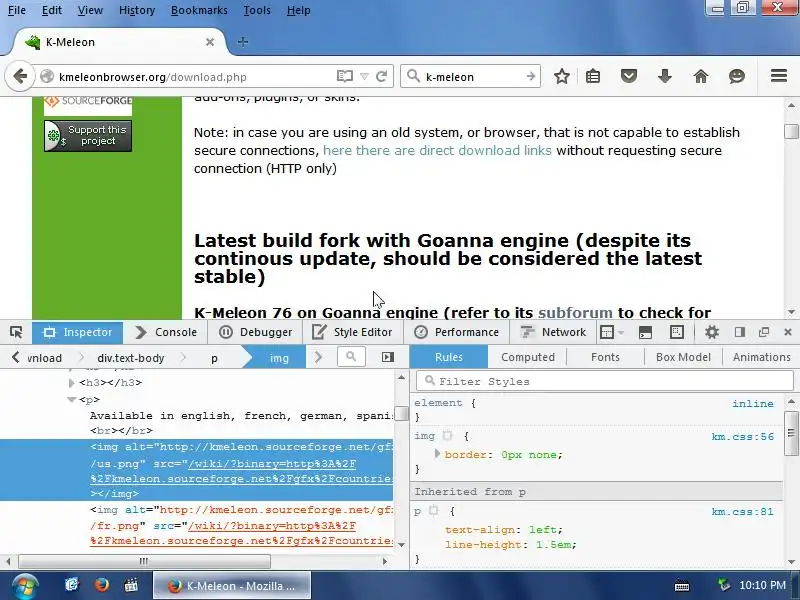Open the Bookmarks menu
This screenshot has width=800, height=600.
199,10
